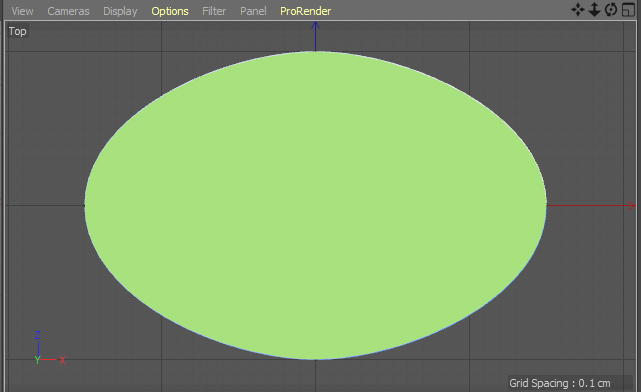Click the blue Z letter in axis indicator
The image size is (641, 392).
click(x=38, y=336)
